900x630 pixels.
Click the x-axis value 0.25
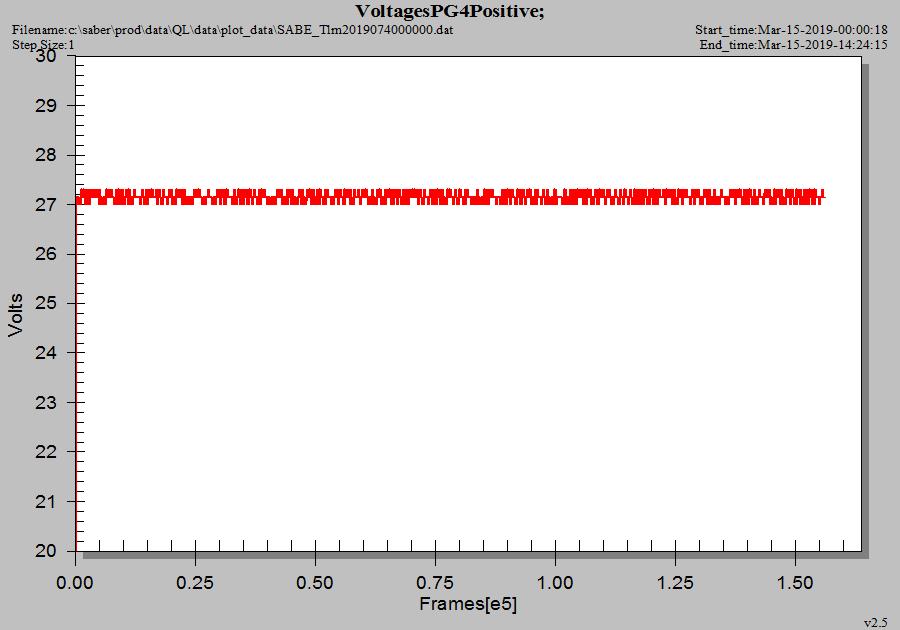(195, 583)
